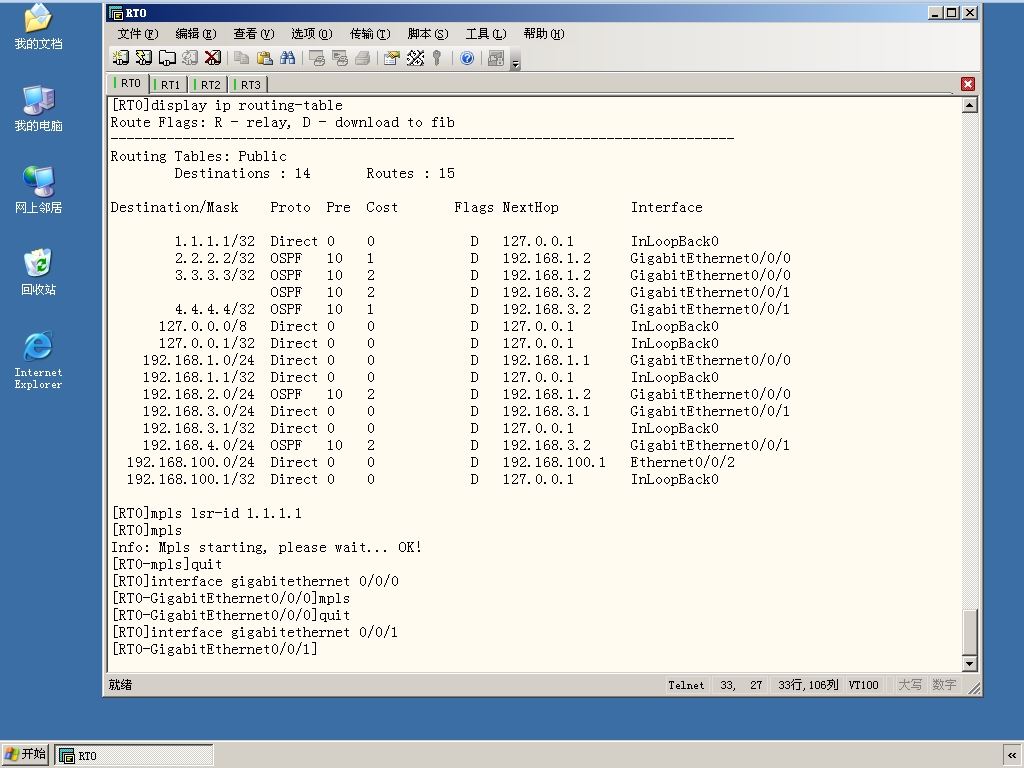Click the vertical scrollbar thumb
Image resolution: width=1024 pixels, height=768 pixels.
pos(970,632)
